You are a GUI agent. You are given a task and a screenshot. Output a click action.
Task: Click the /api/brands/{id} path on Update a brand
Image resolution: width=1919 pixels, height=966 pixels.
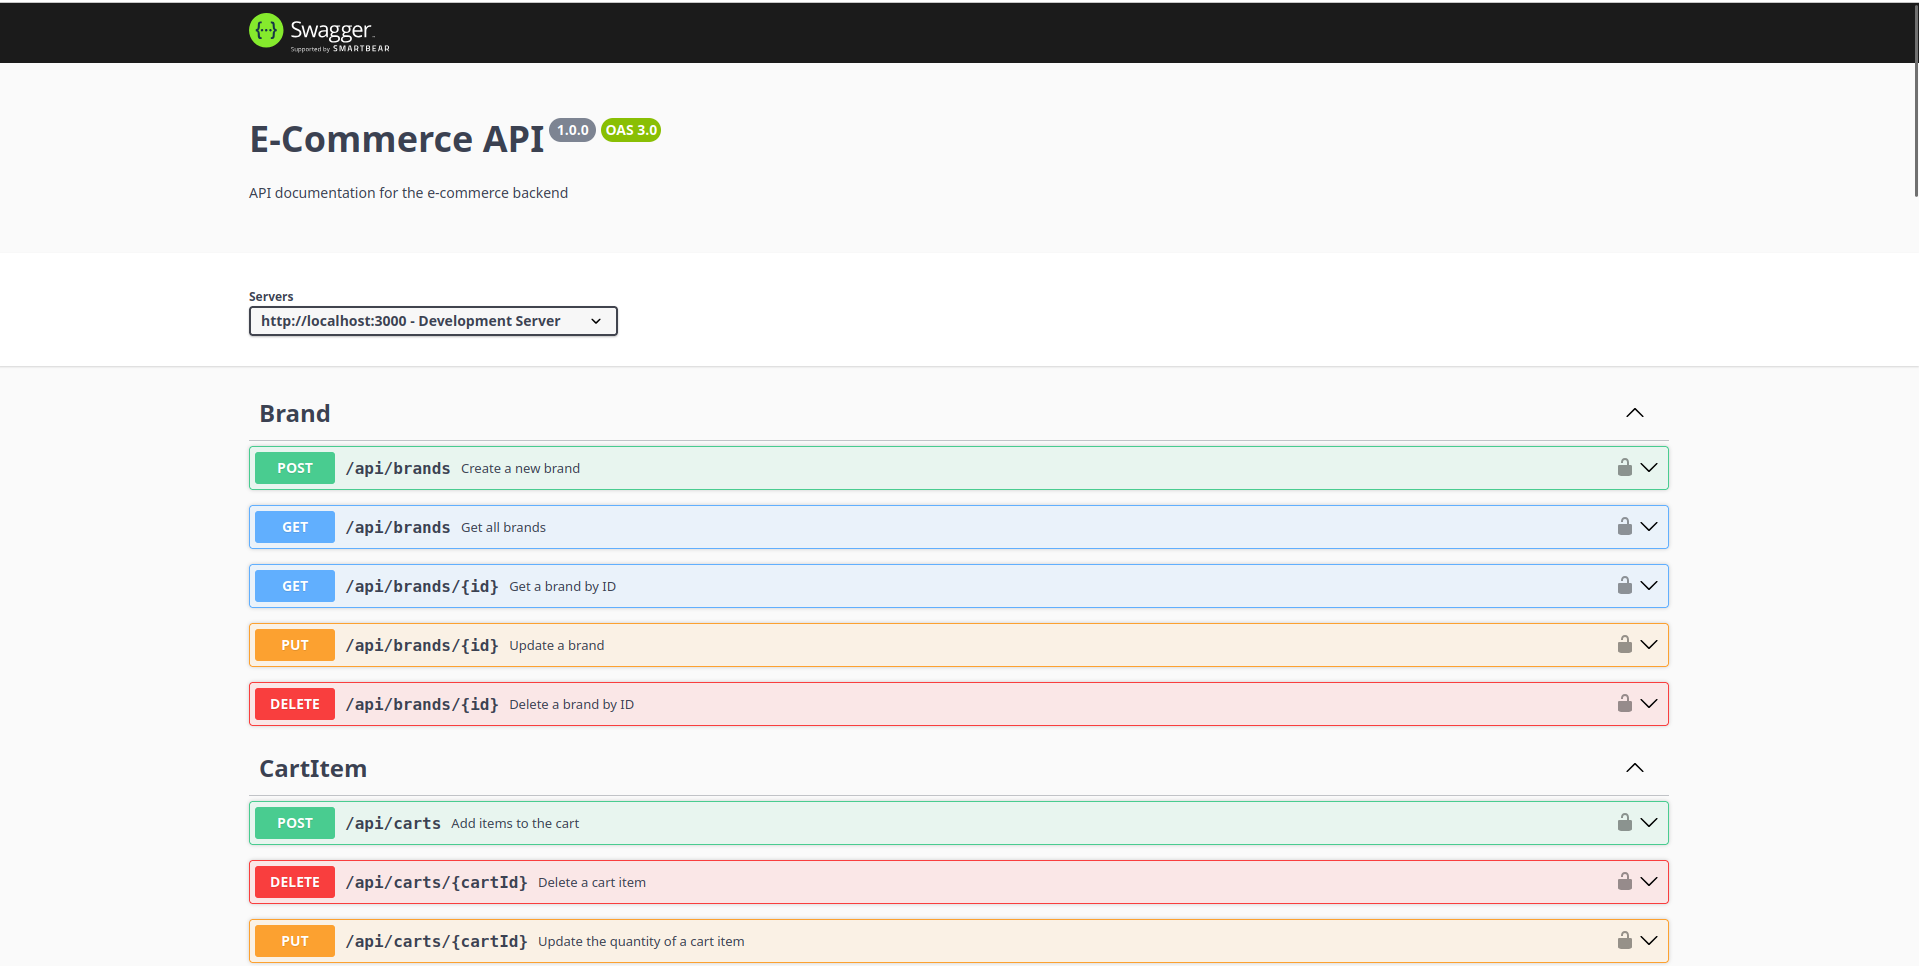[x=422, y=645]
